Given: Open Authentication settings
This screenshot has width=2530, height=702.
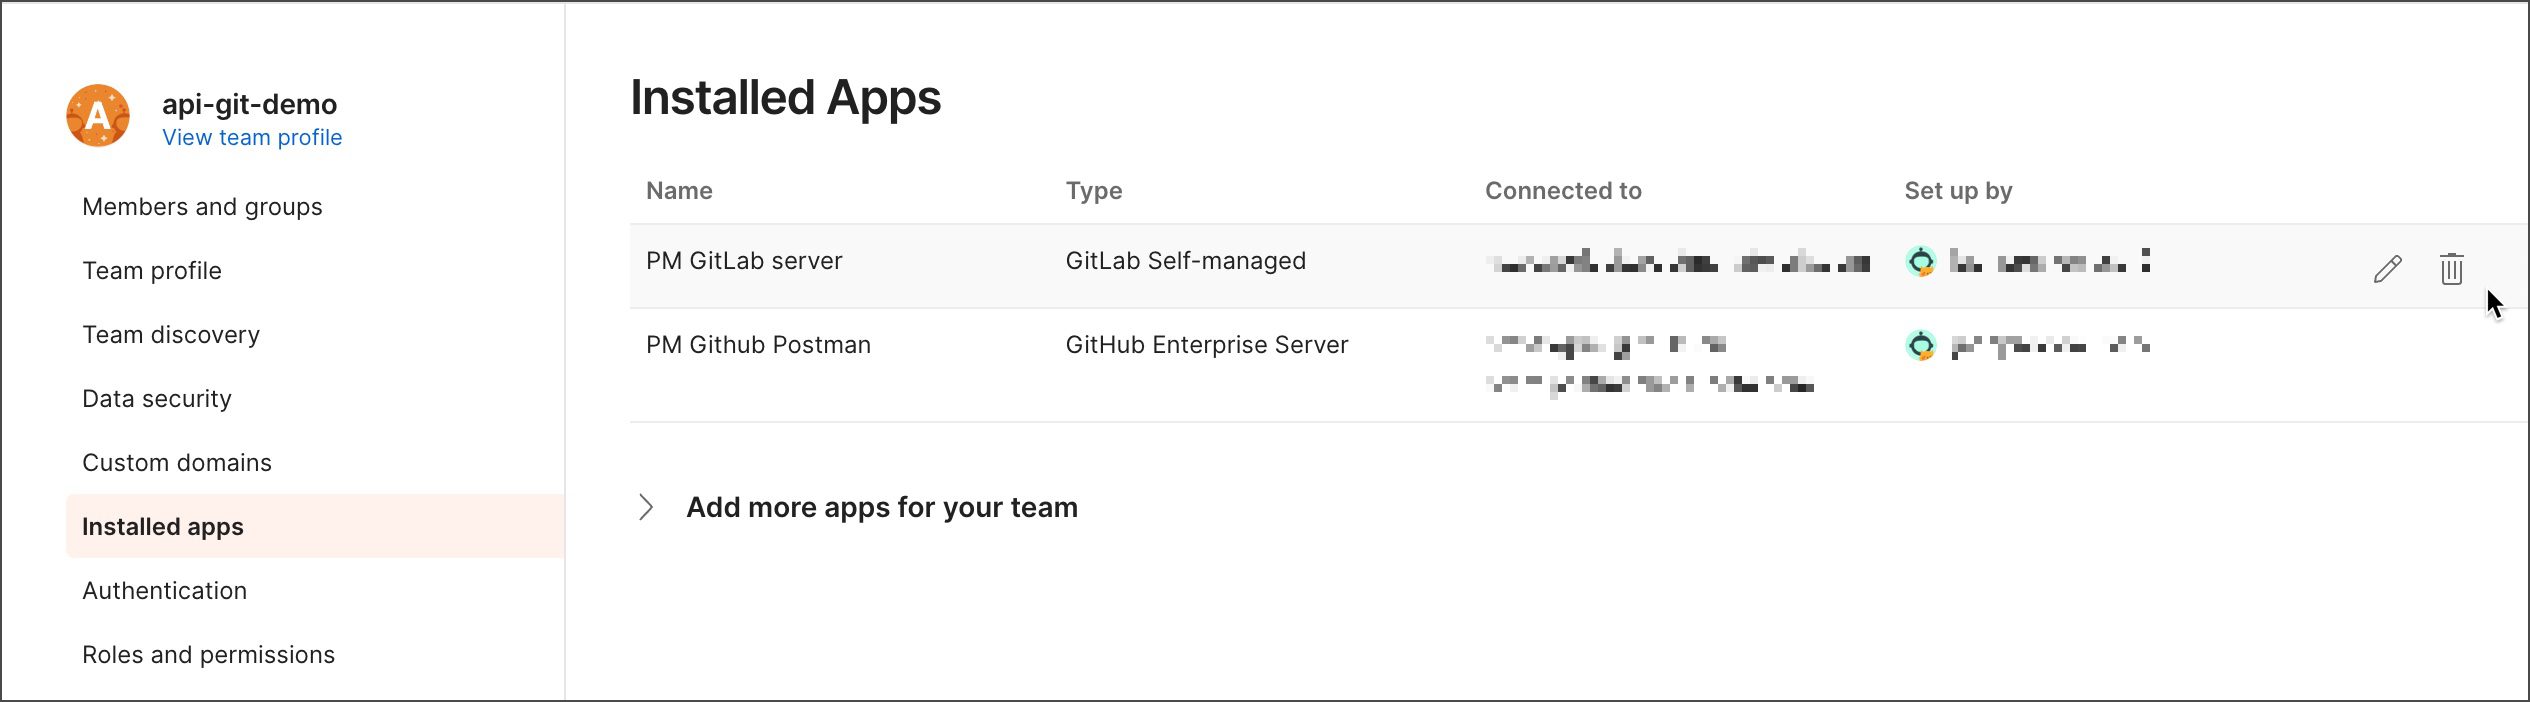Looking at the screenshot, I should 164,591.
